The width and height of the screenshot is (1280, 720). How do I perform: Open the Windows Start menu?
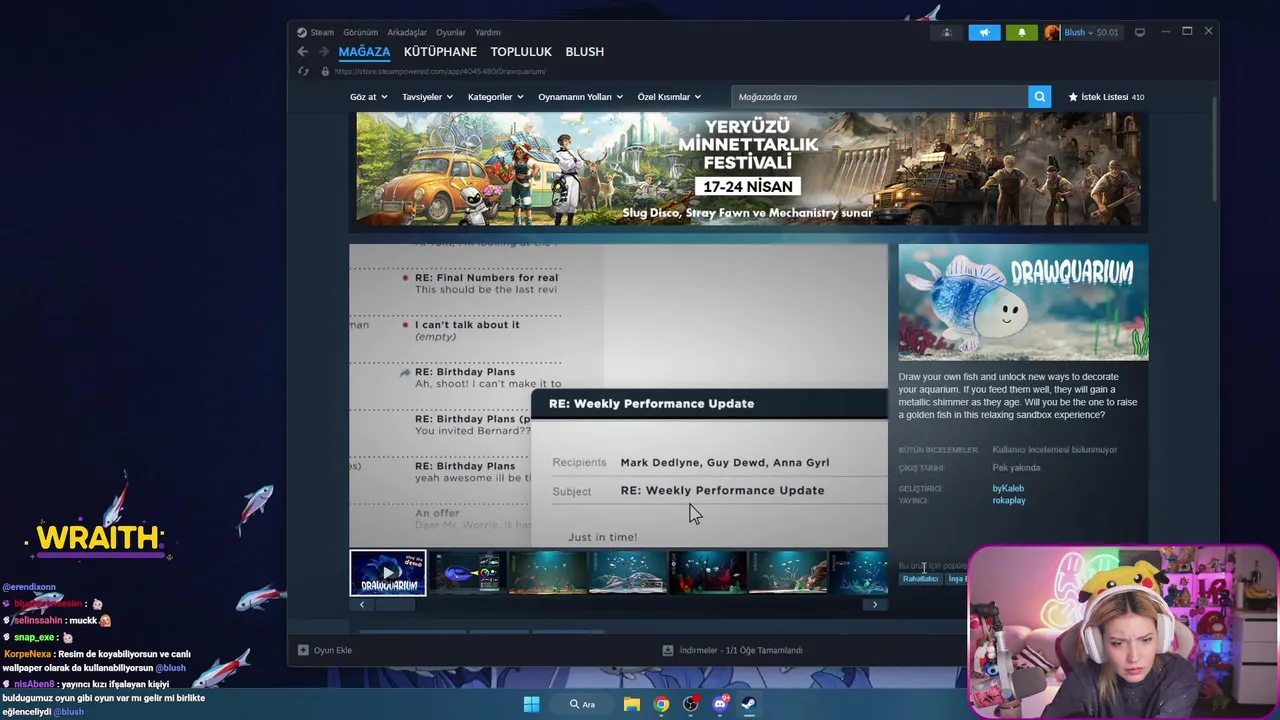[531, 704]
